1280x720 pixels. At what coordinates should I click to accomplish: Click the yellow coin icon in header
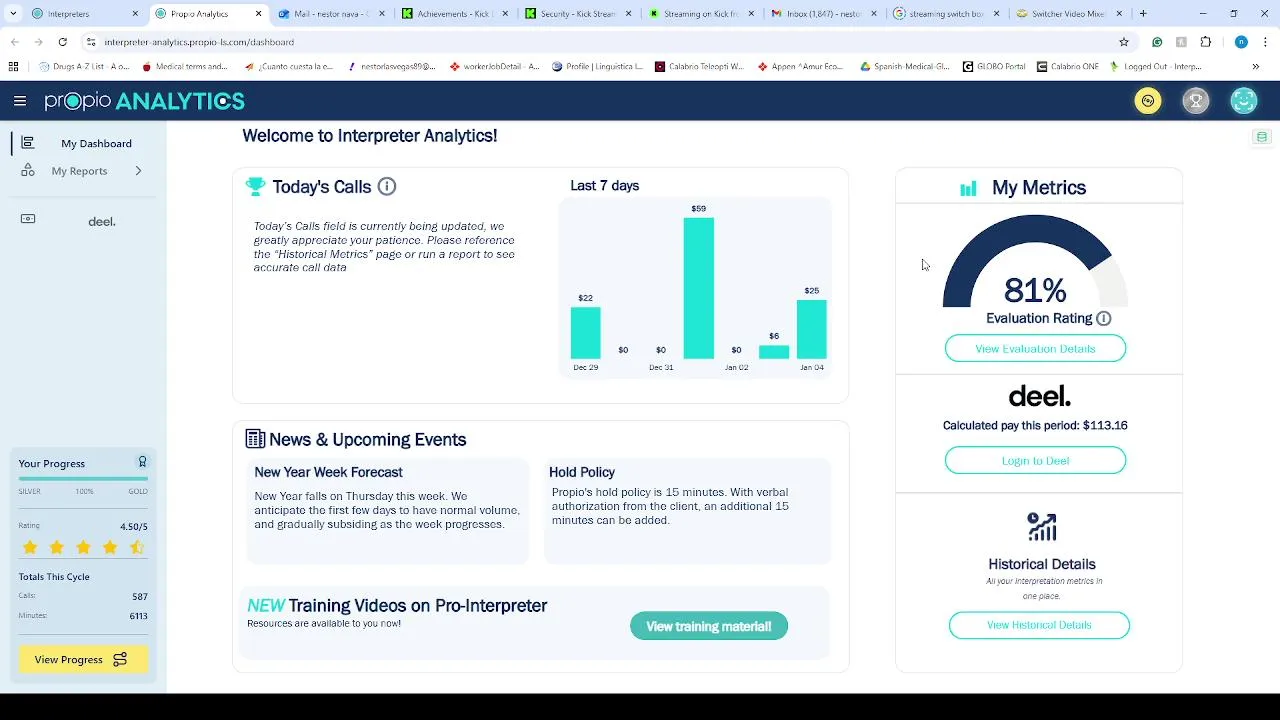[x=1148, y=101]
